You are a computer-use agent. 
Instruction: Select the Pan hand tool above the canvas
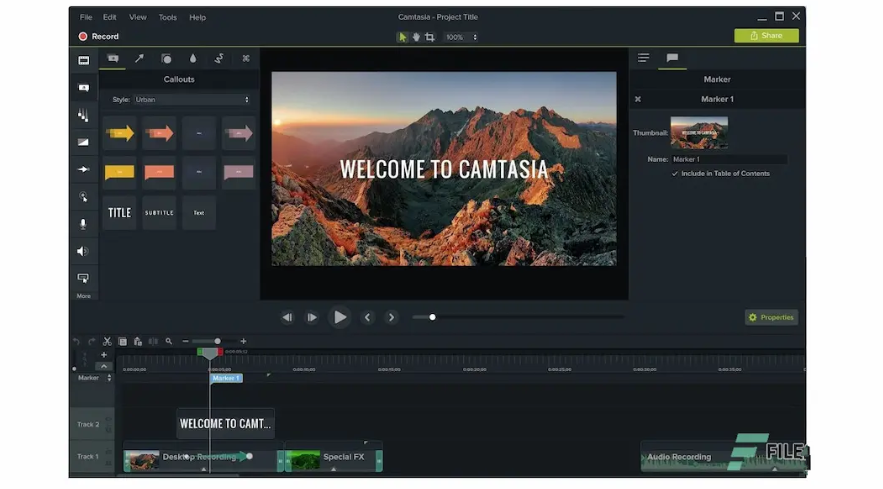[416, 37]
